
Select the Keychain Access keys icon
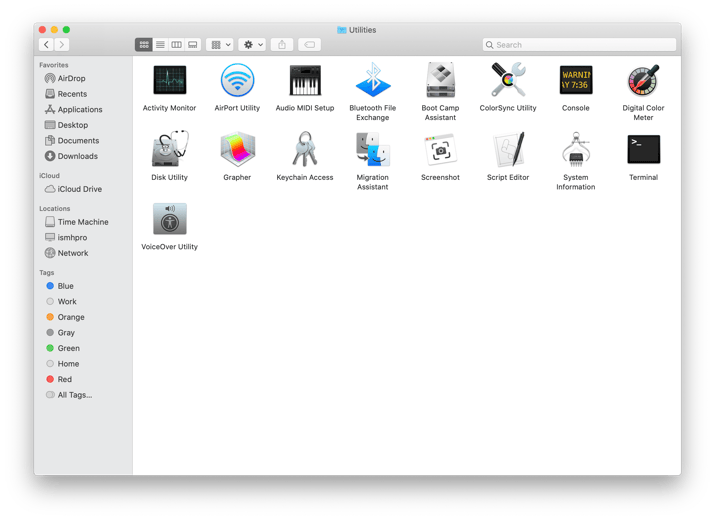[x=305, y=149]
